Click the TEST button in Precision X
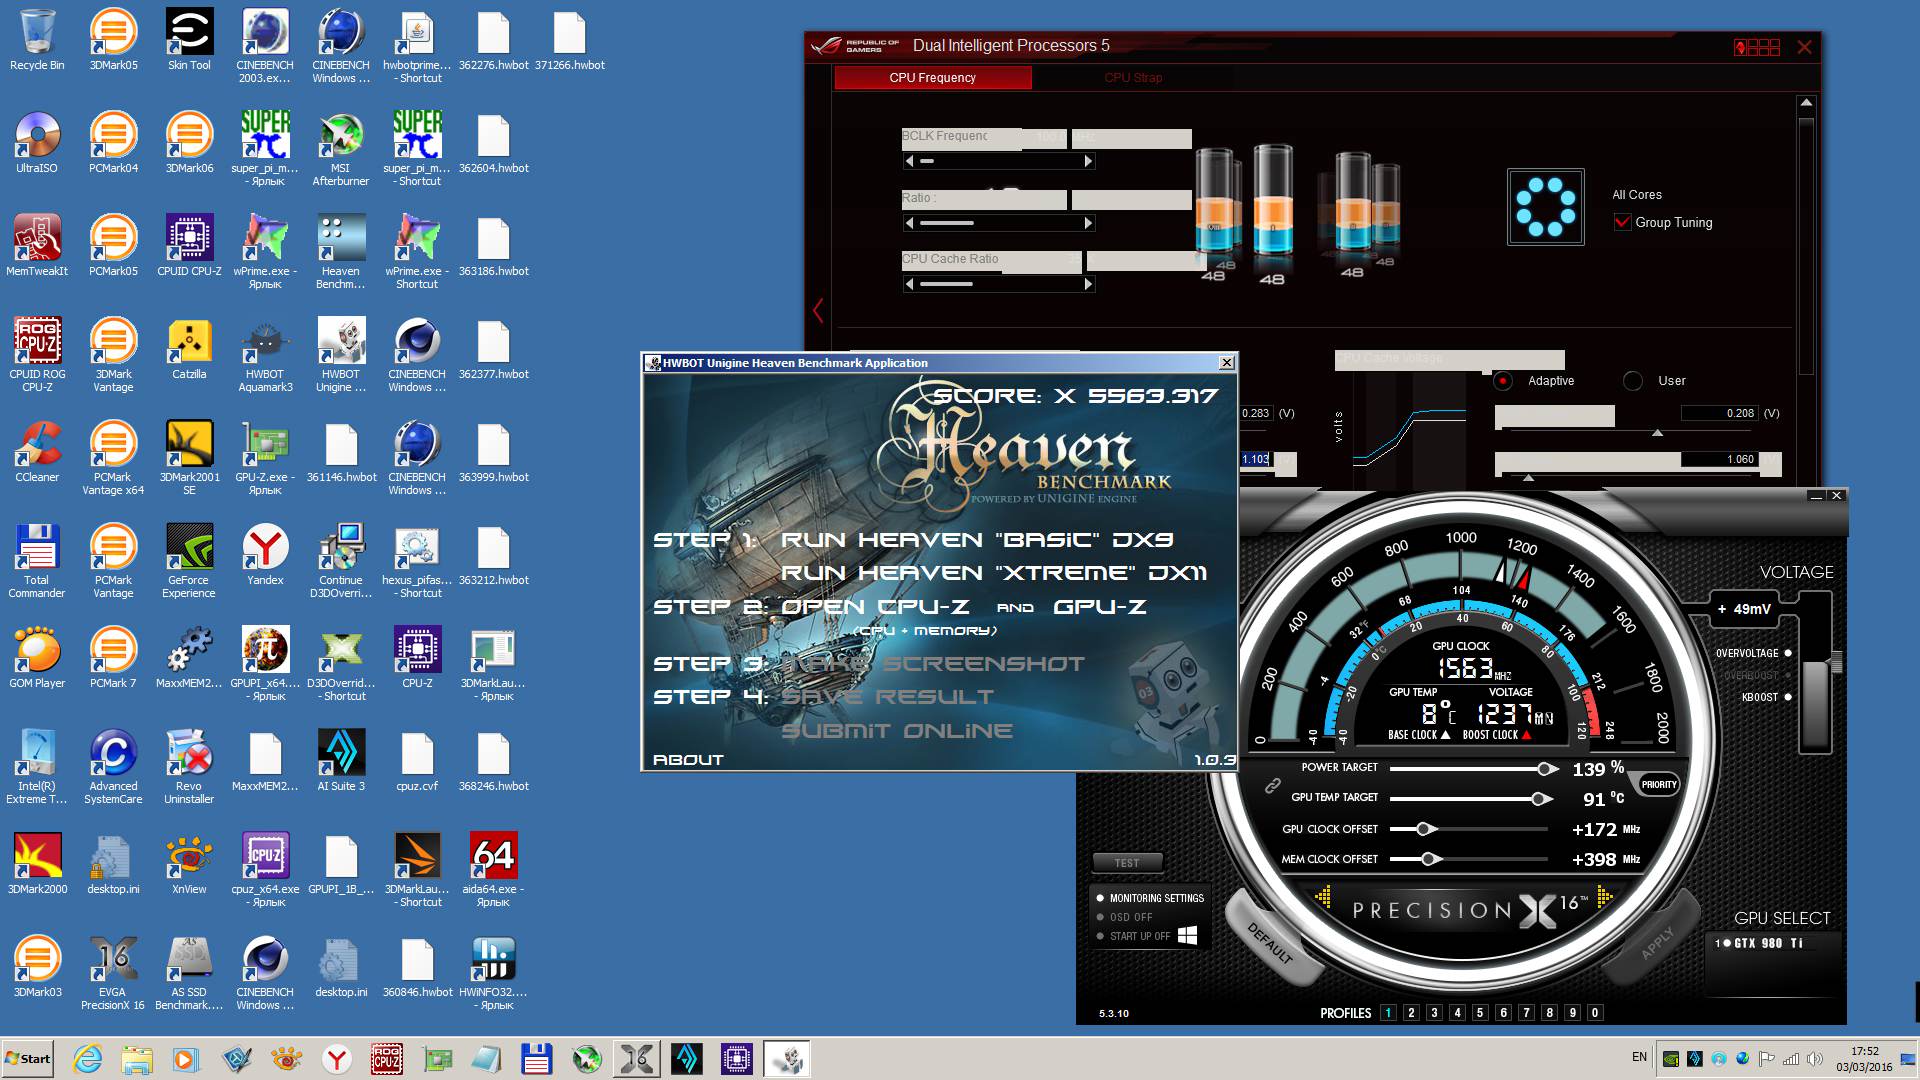Image resolution: width=1920 pixels, height=1080 pixels. [x=1126, y=863]
